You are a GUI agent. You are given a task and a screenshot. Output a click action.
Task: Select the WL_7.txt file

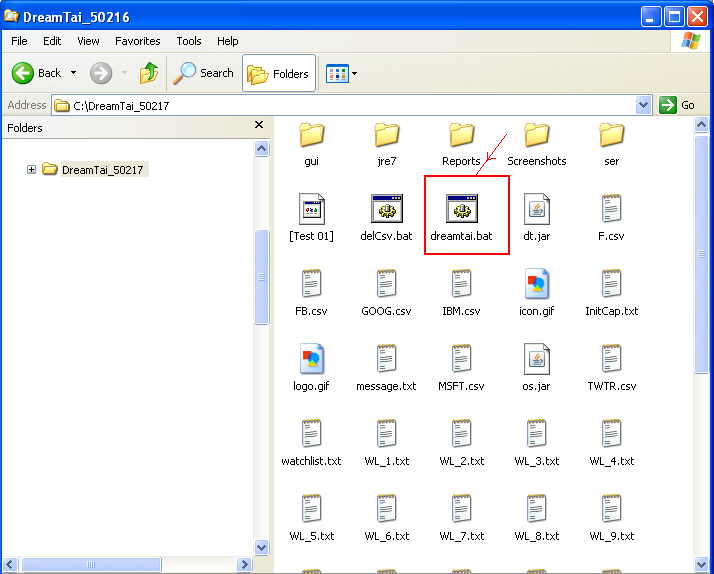point(461,518)
